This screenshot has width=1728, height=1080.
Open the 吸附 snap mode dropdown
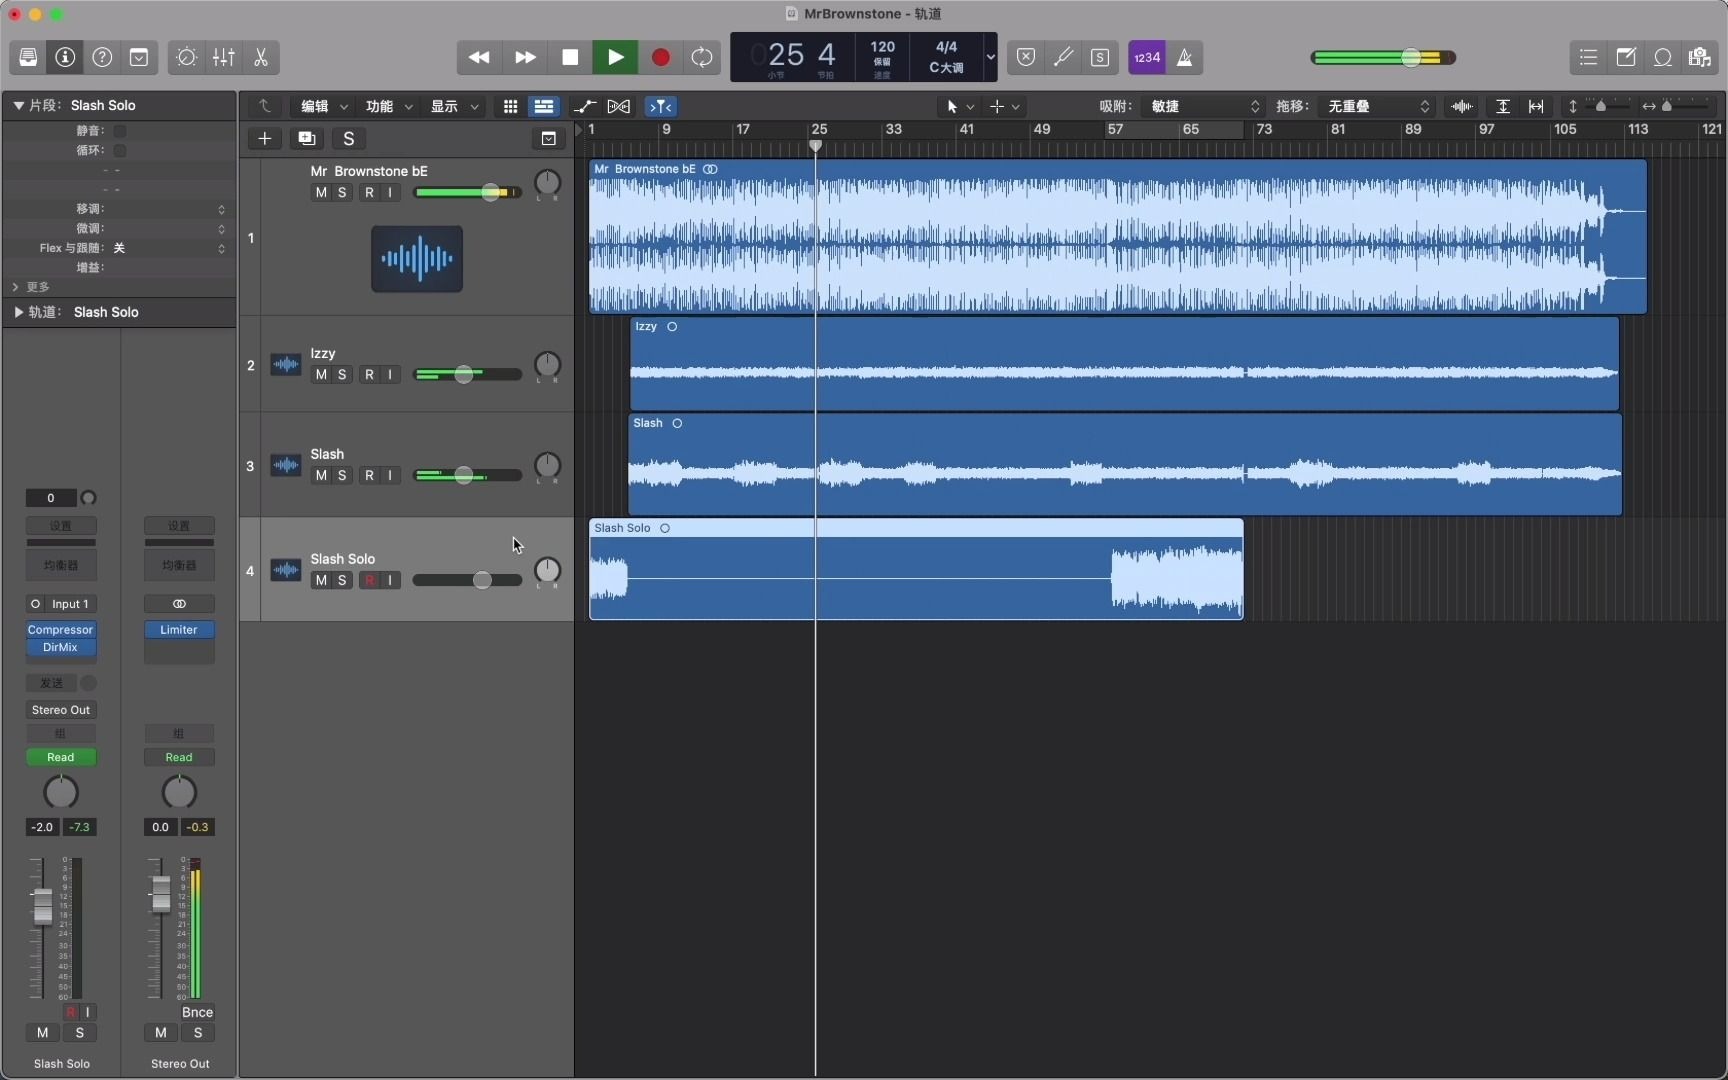point(1204,106)
